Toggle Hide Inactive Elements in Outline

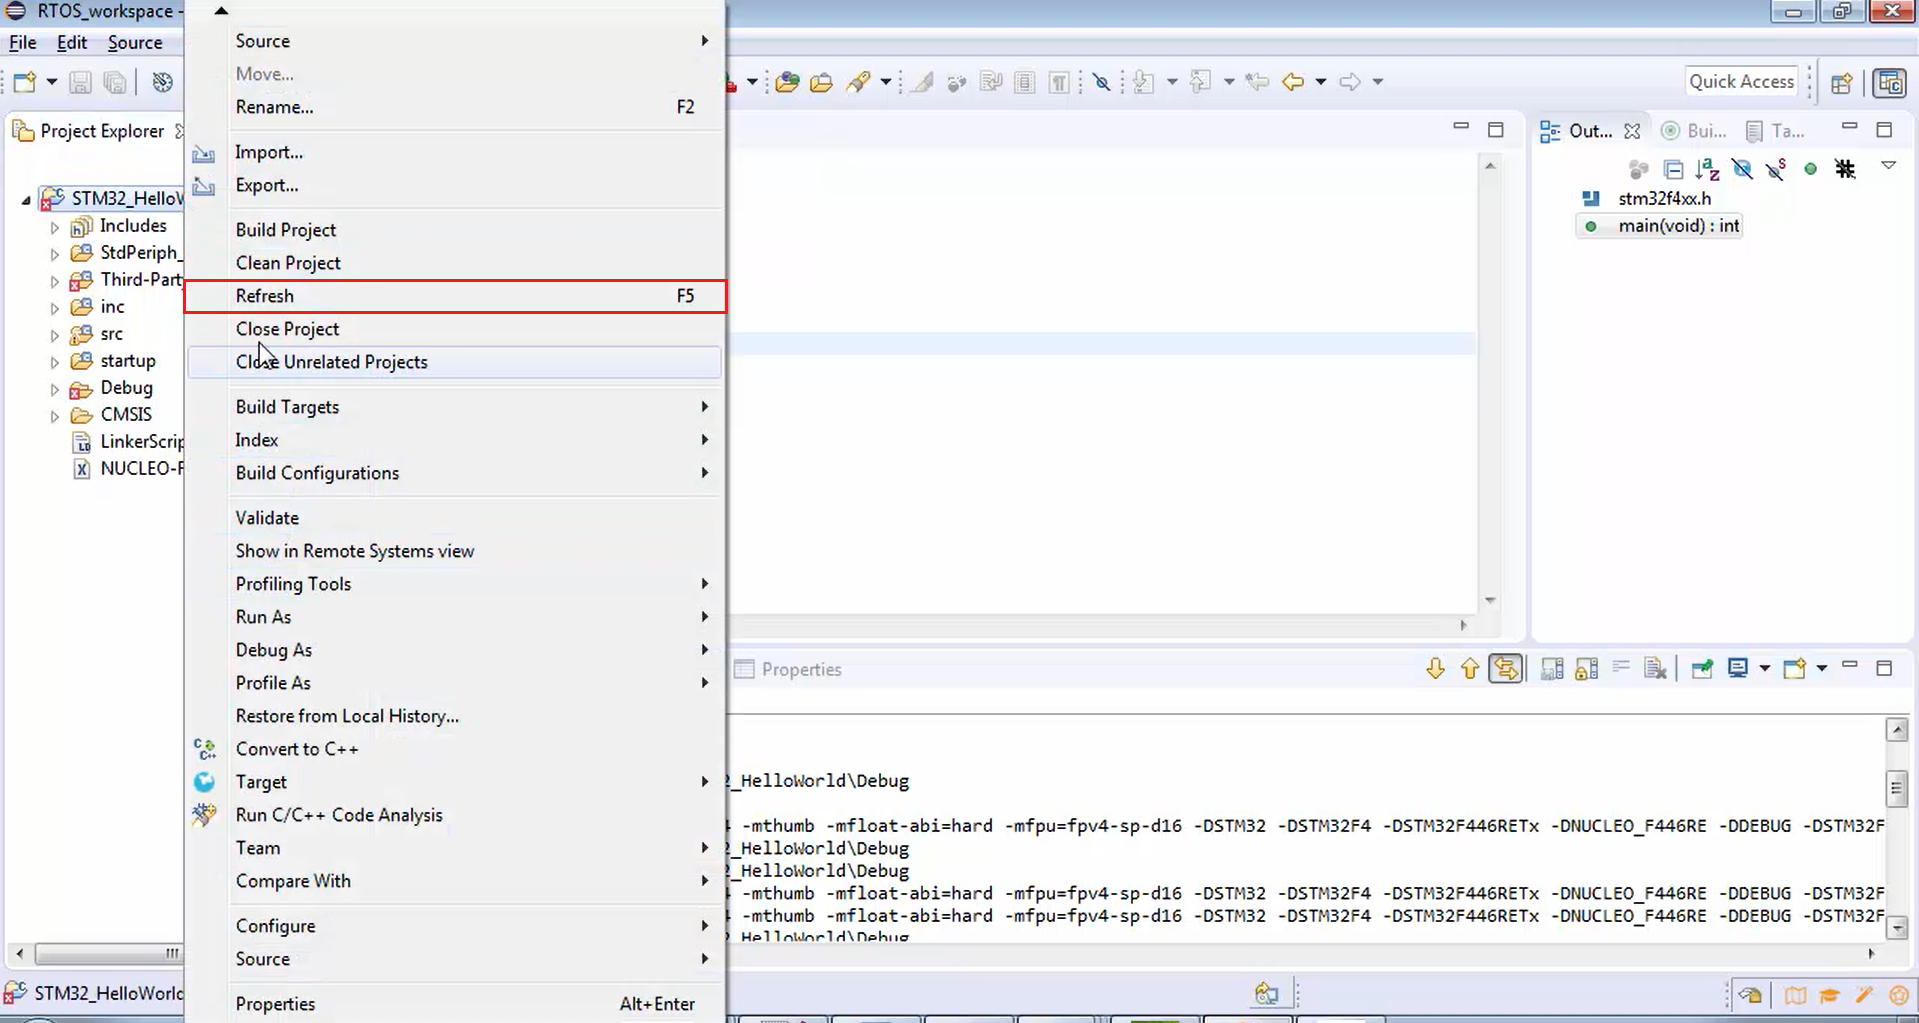1845,169
